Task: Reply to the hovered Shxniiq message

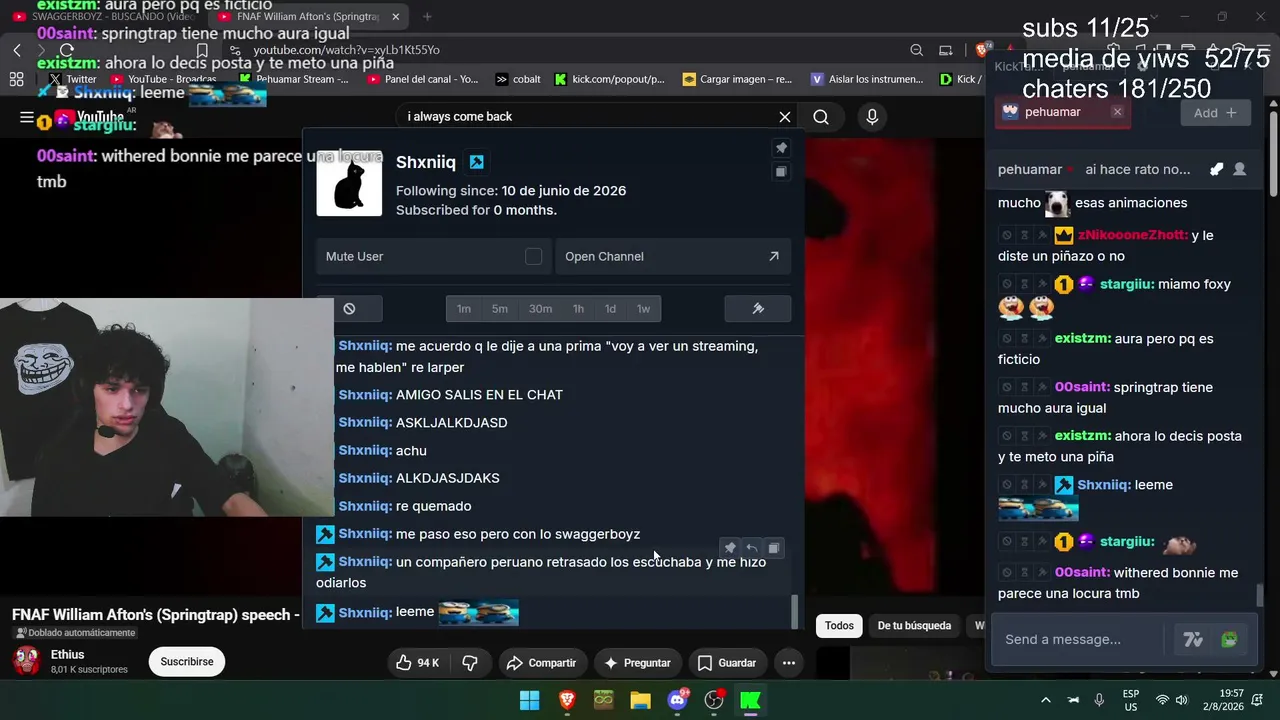Action: (x=752, y=548)
